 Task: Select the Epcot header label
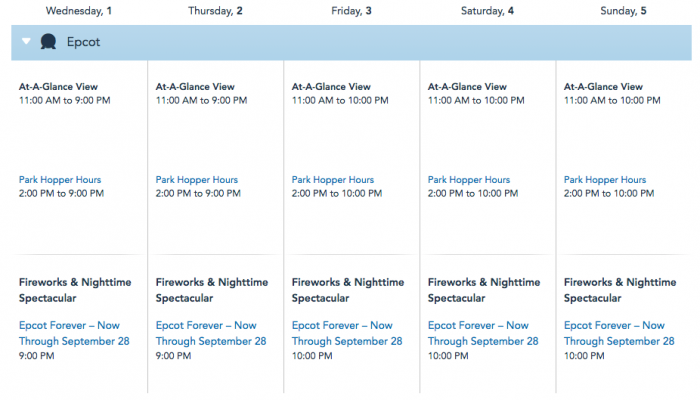tap(83, 43)
